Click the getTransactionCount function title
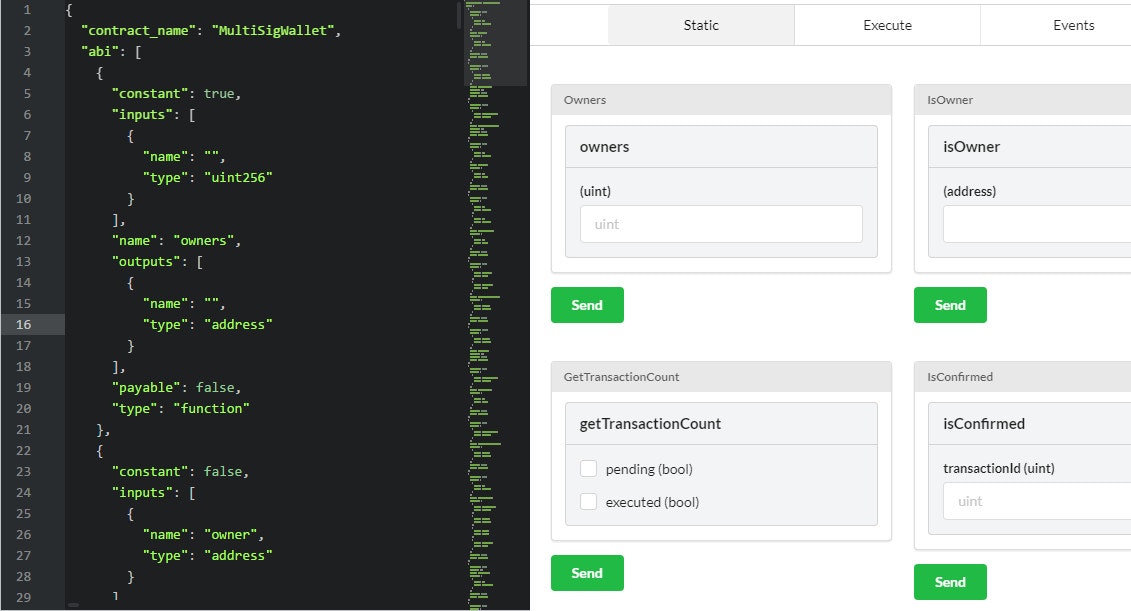This screenshot has width=1131, height=611. coord(650,424)
